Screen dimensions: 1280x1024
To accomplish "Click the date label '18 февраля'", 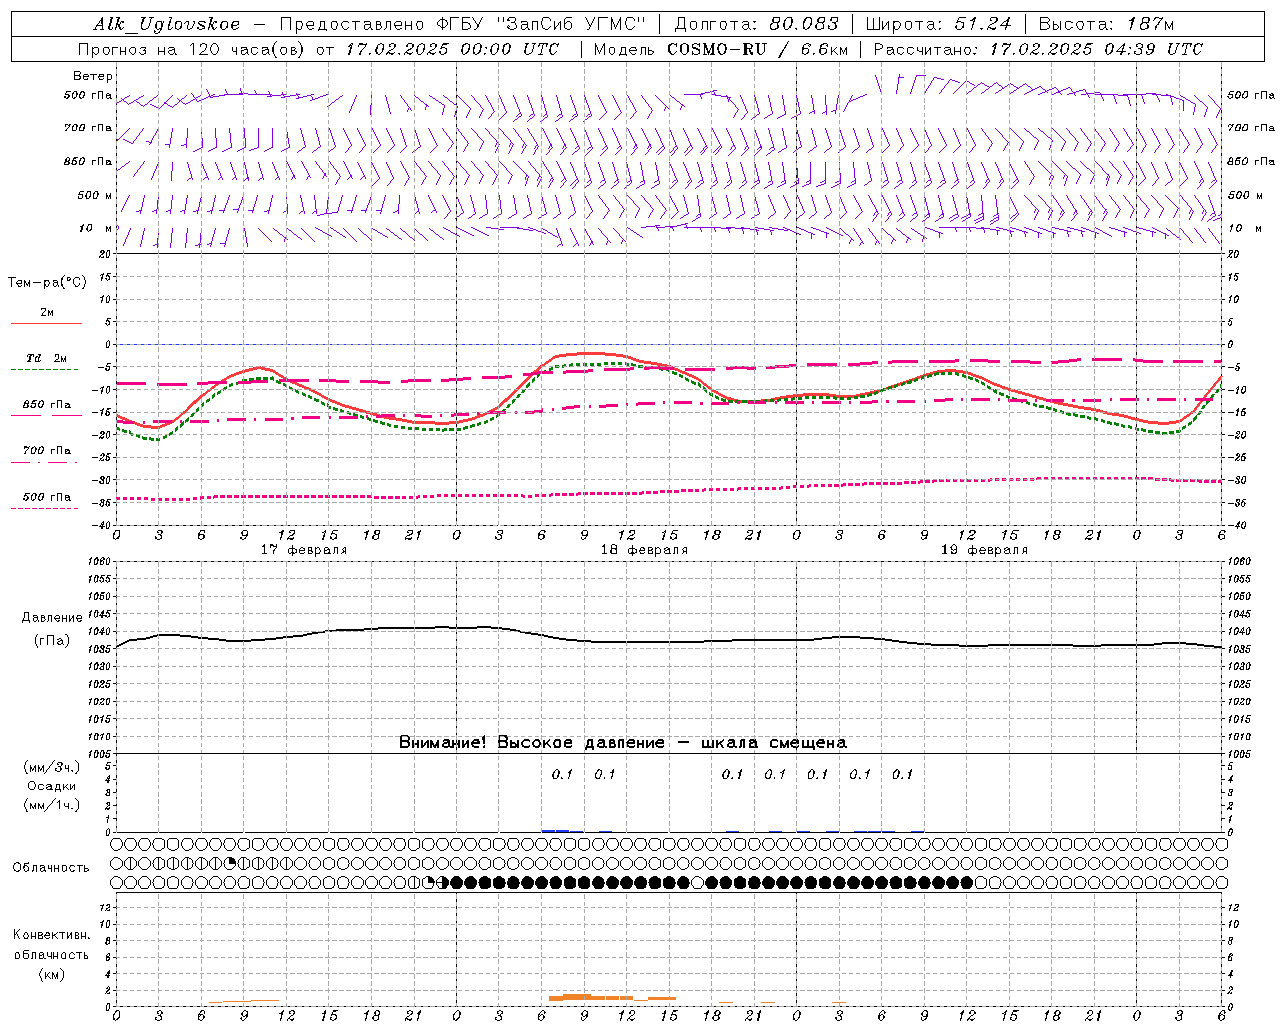I will point(644,550).
